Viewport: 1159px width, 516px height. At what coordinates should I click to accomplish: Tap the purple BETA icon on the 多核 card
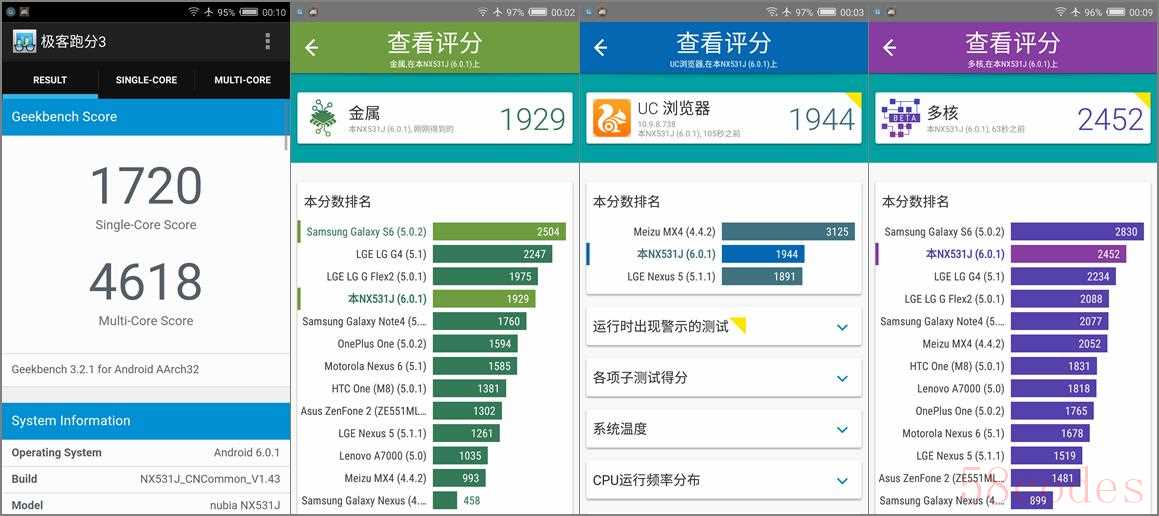[x=901, y=118]
